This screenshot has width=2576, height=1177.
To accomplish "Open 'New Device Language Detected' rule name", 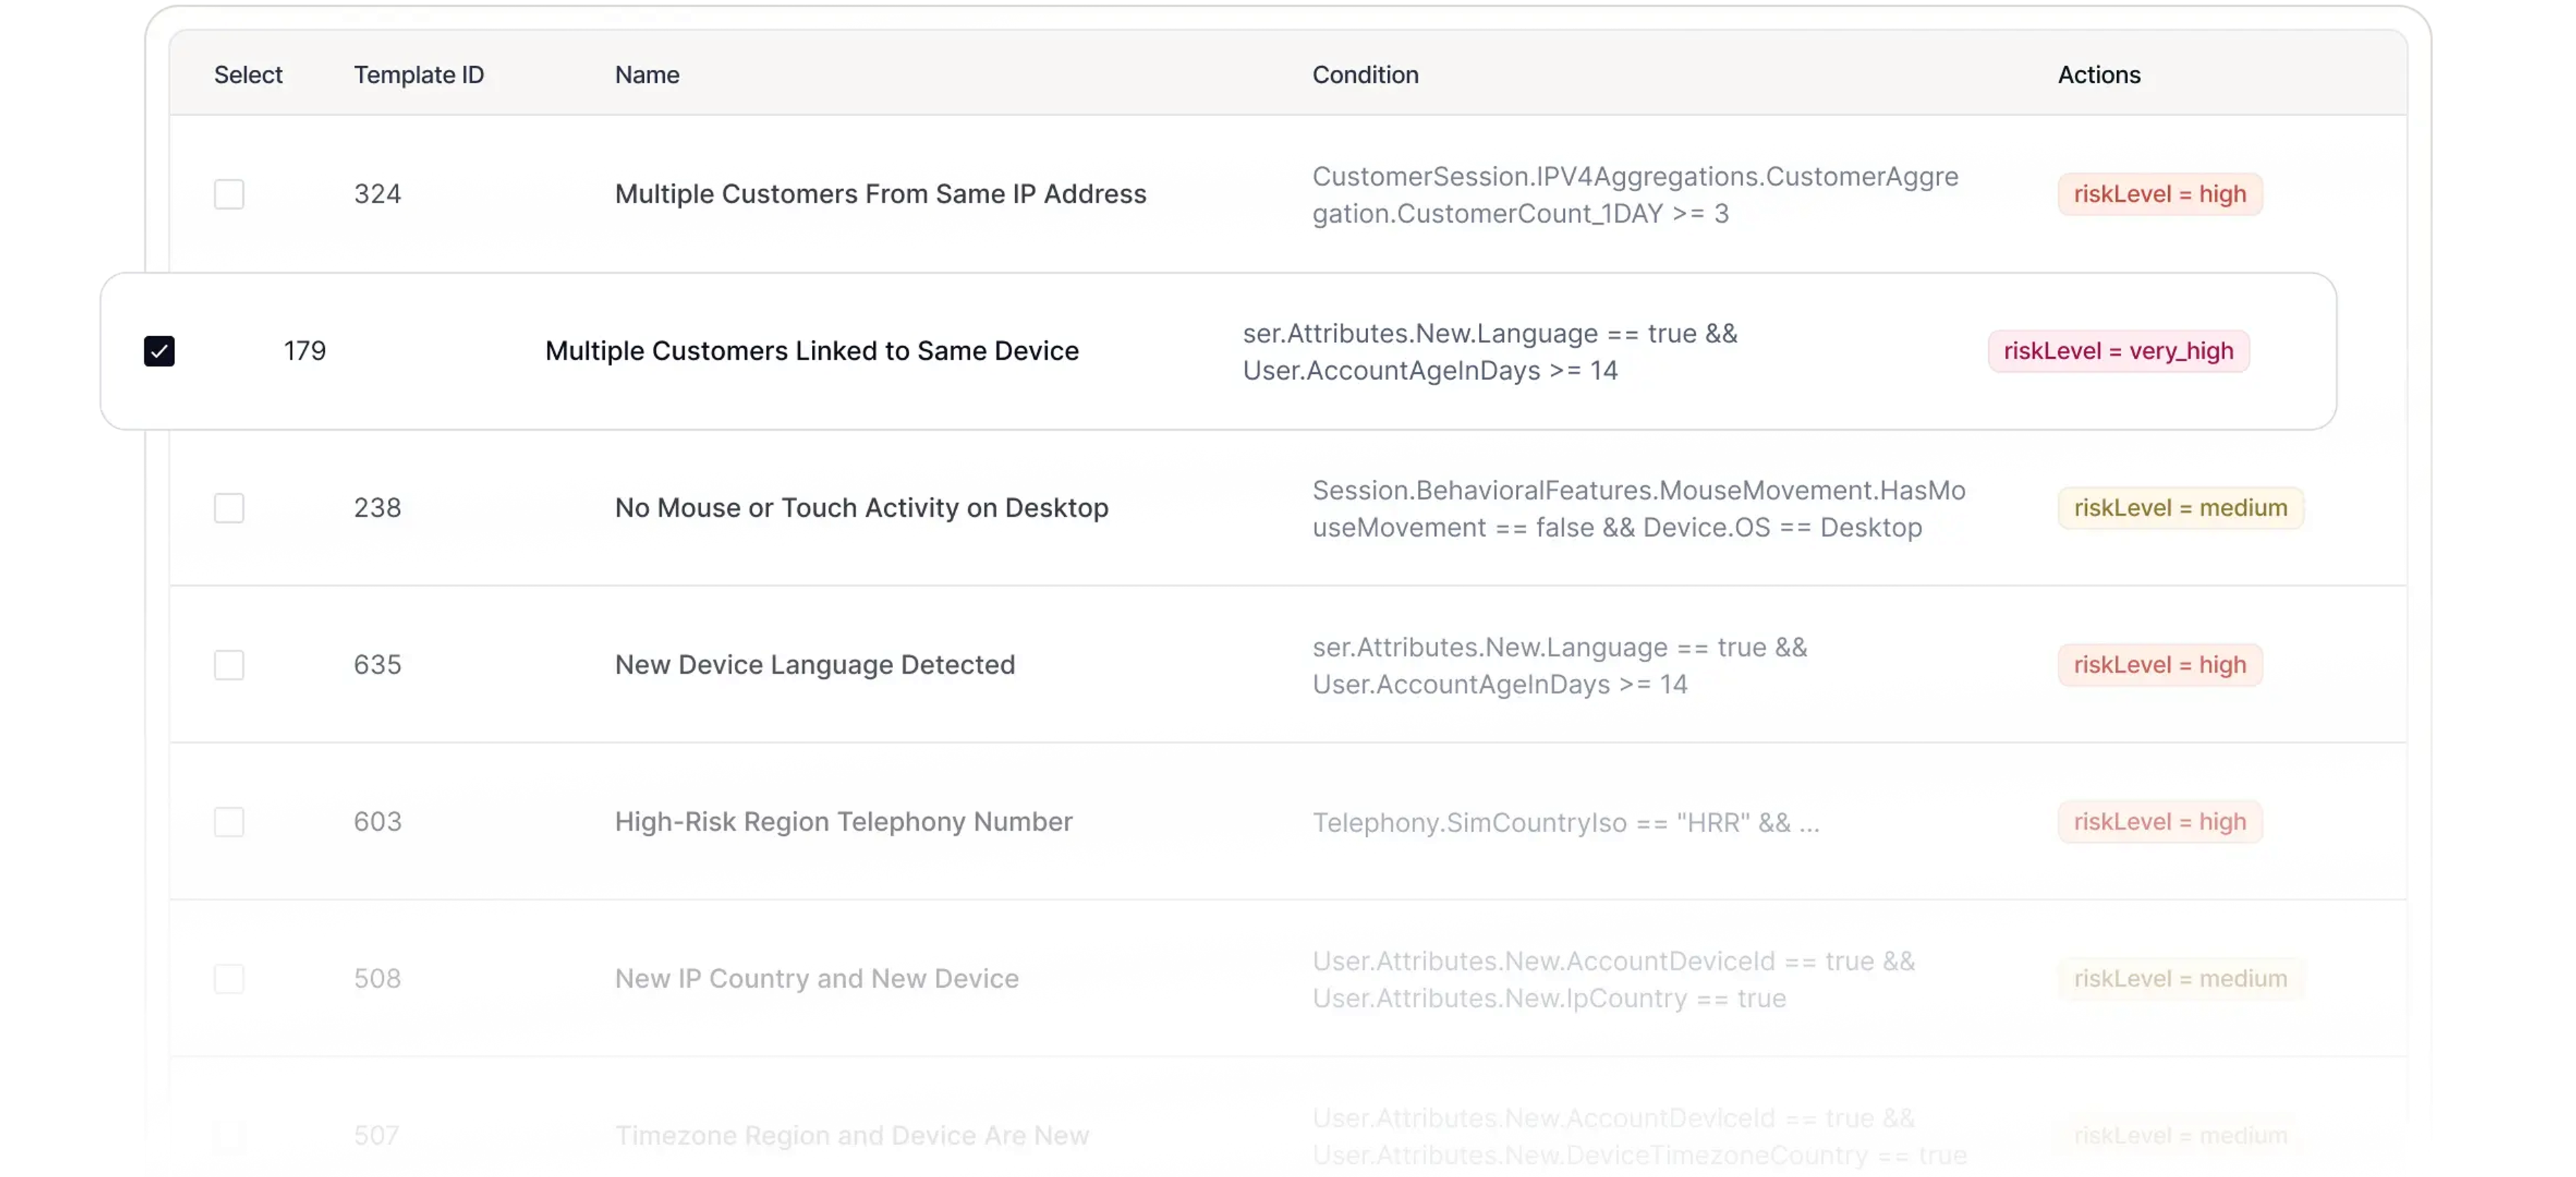I will point(814,665).
